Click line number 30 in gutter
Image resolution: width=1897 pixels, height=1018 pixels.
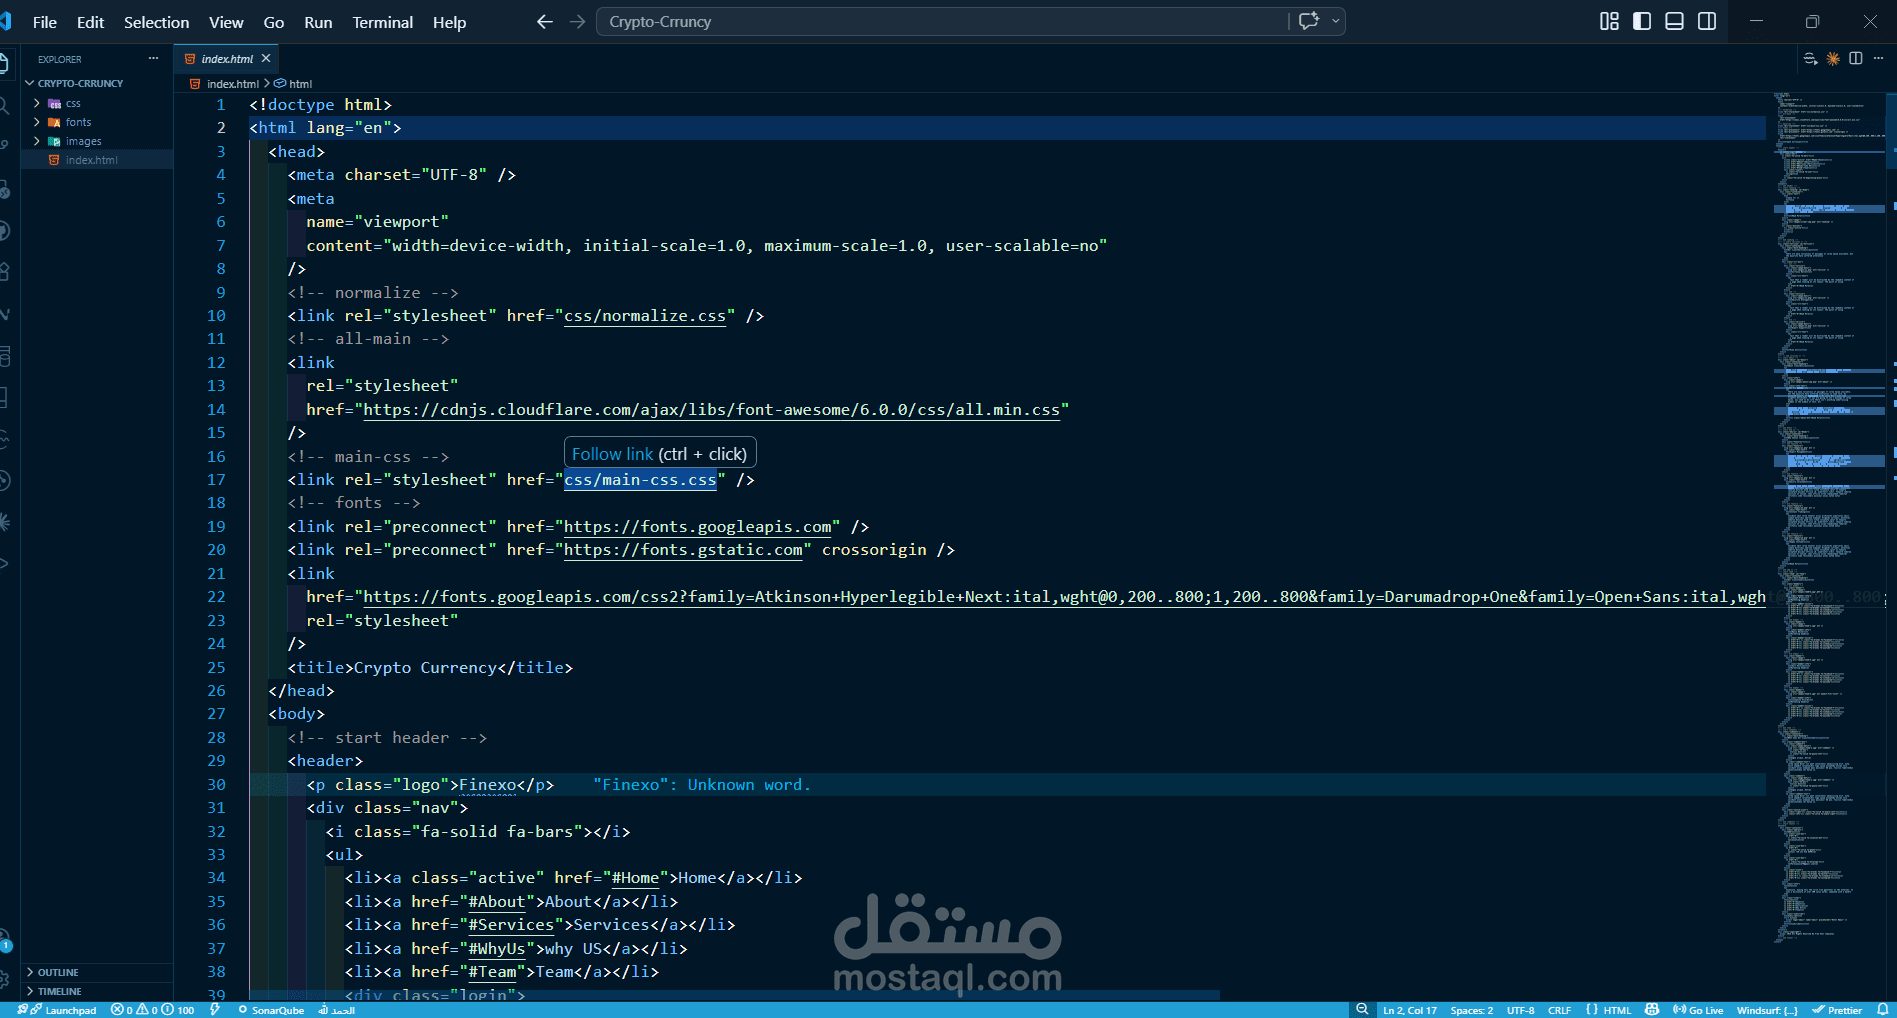pos(216,785)
